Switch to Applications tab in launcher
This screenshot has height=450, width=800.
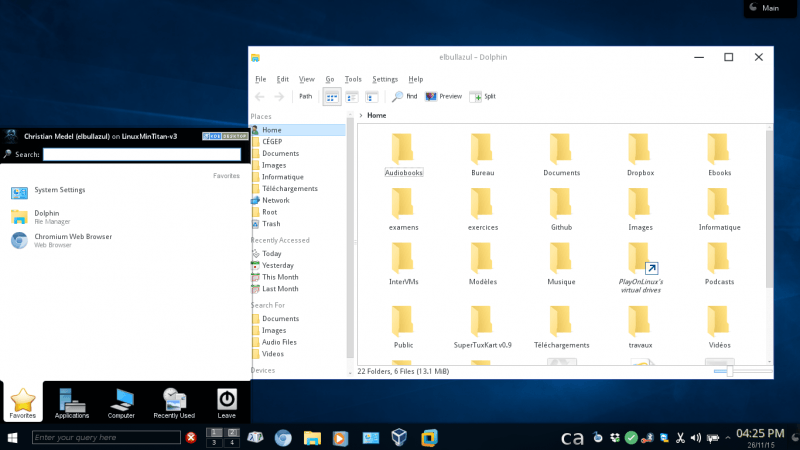(72, 401)
